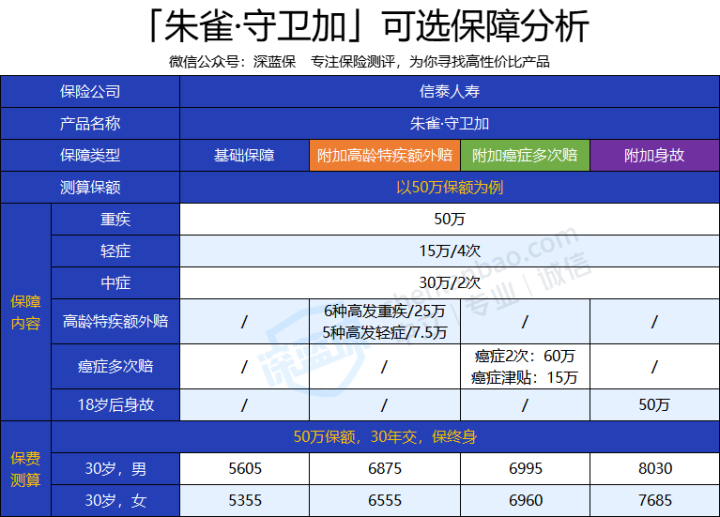Image resolution: width=720 pixels, height=517 pixels.
Task: Click the 15万/4次 cell
Action: 450,251
